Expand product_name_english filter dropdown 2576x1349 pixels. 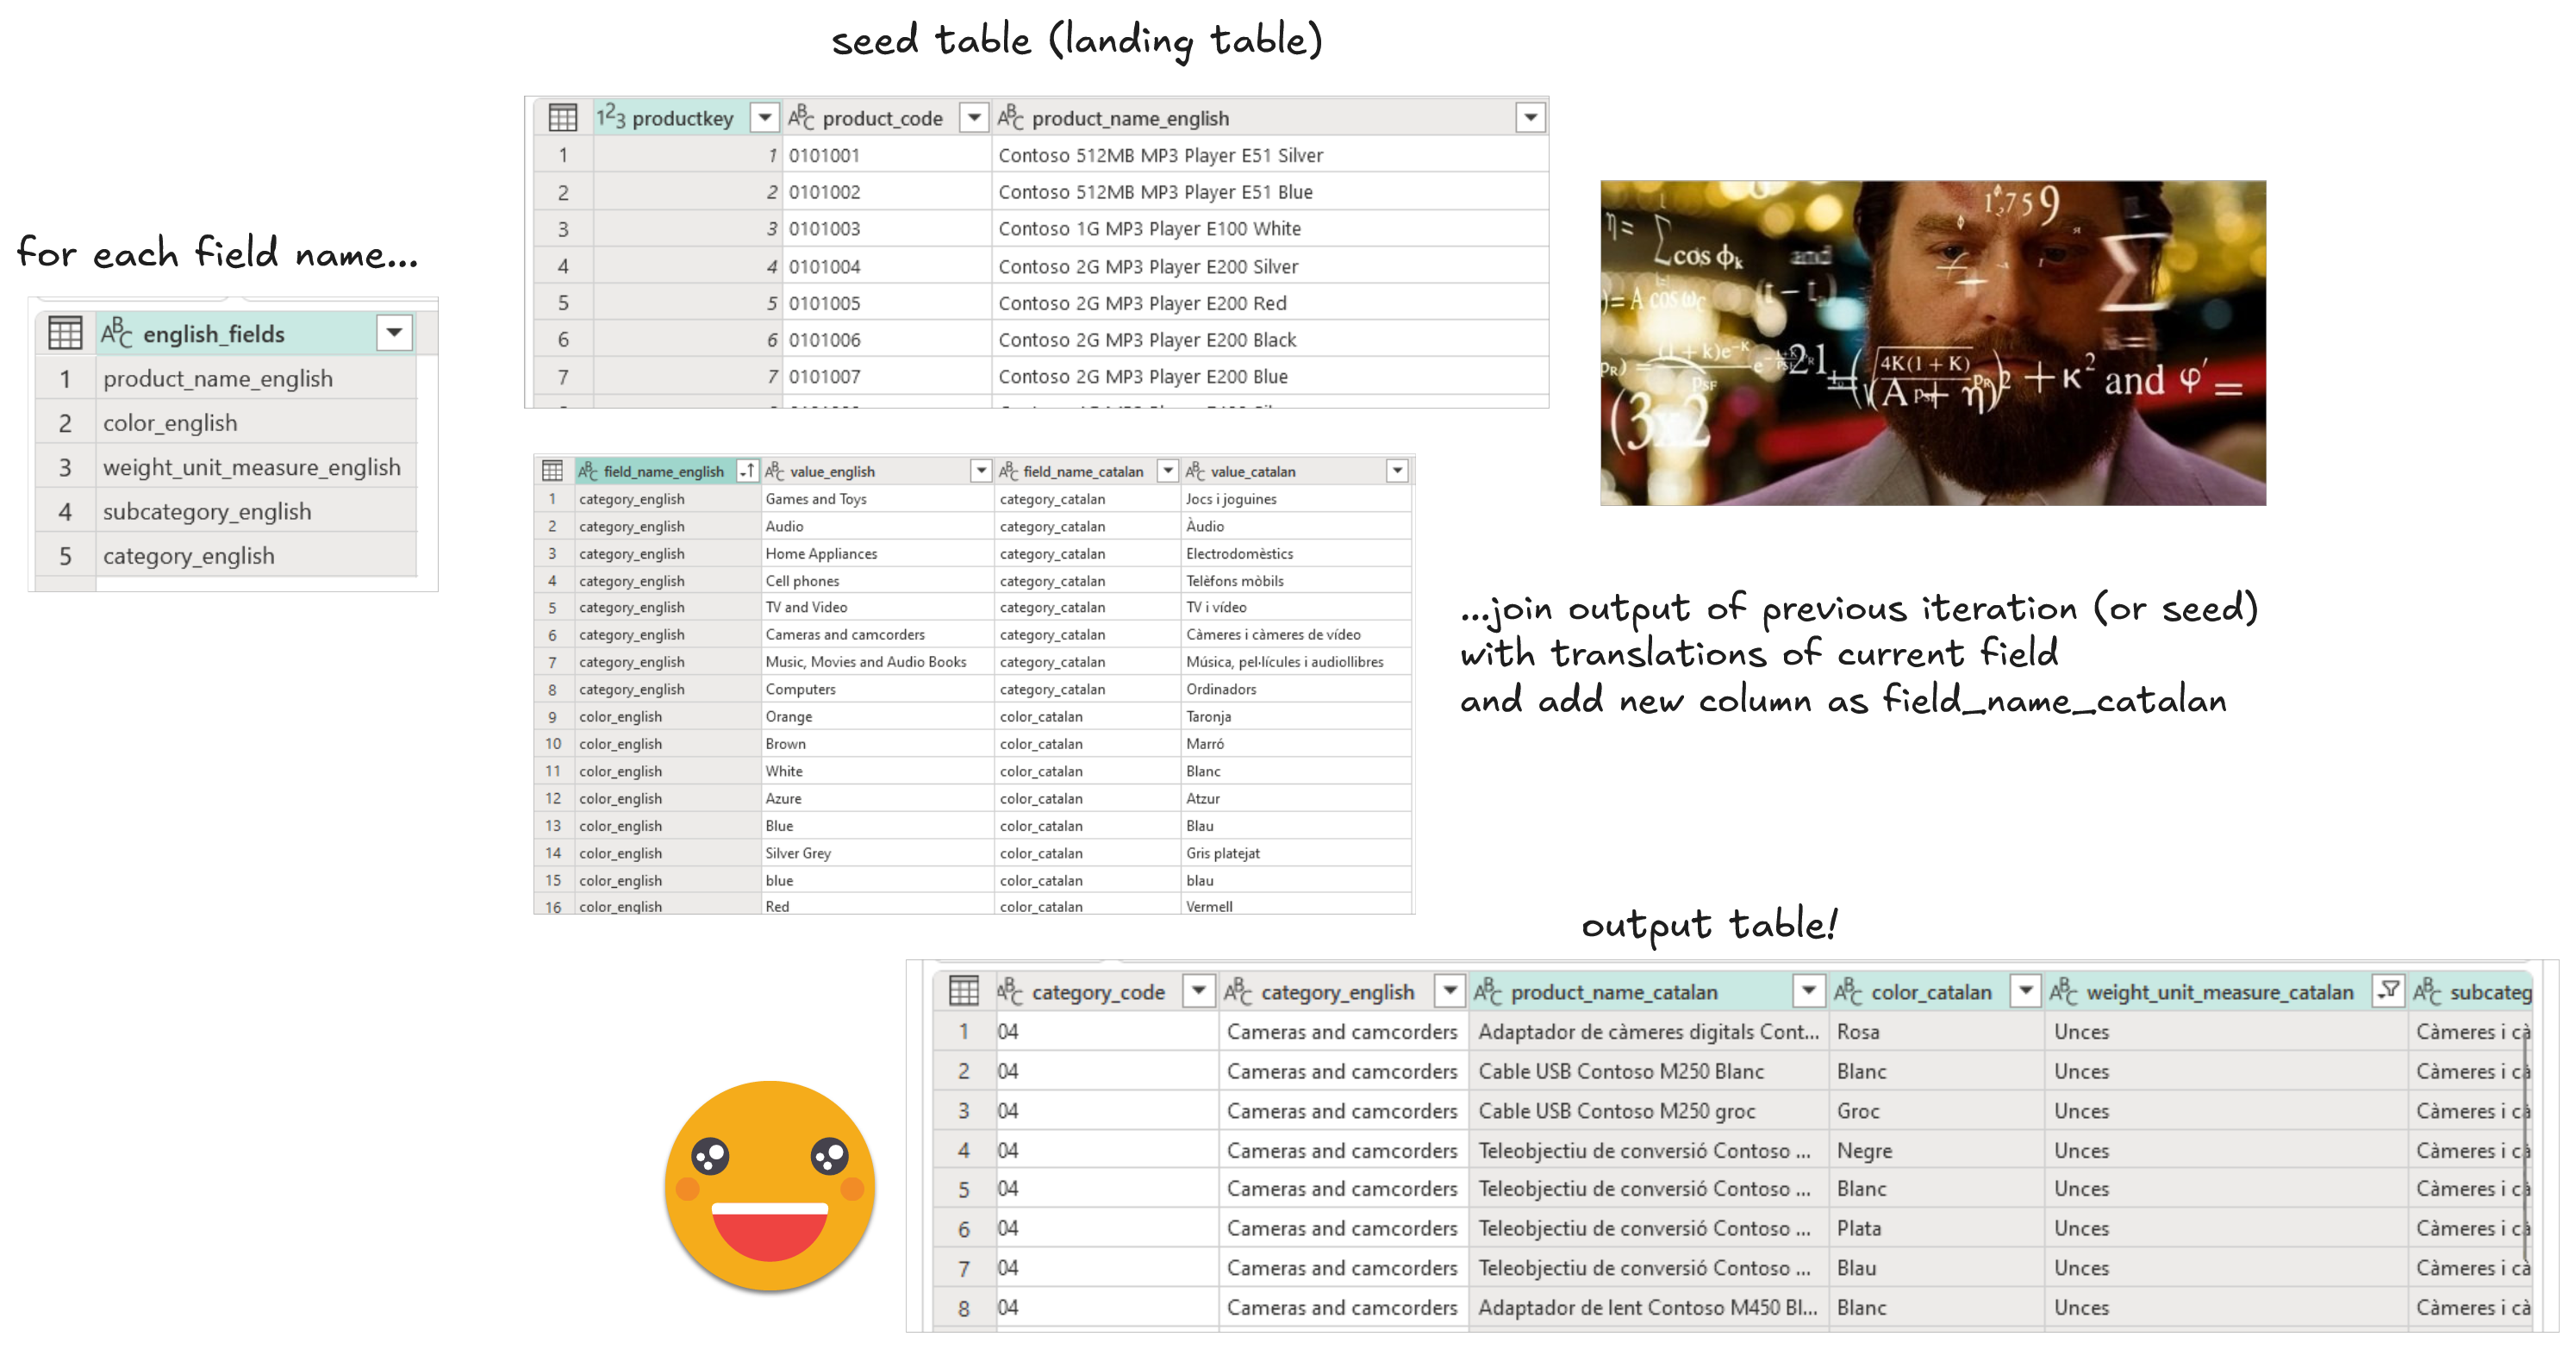(1529, 118)
